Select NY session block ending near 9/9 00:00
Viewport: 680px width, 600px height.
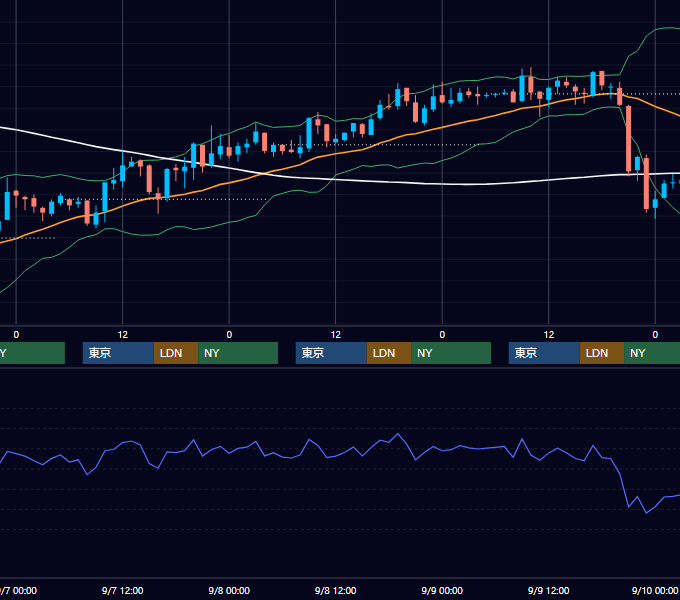tap(451, 353)
